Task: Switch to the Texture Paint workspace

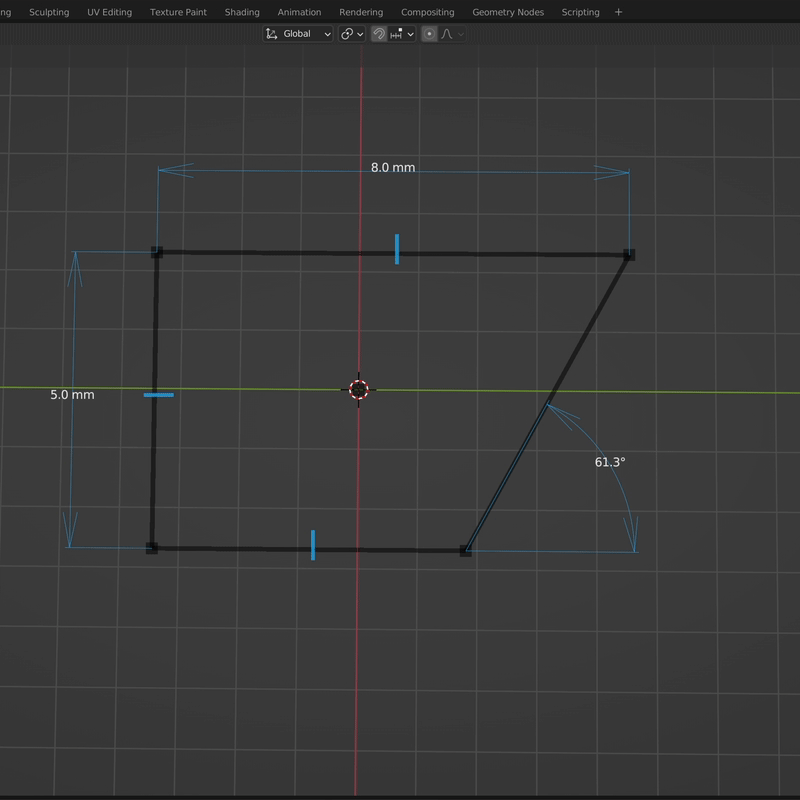Action: pyautogui.click(x=178, y=12)
